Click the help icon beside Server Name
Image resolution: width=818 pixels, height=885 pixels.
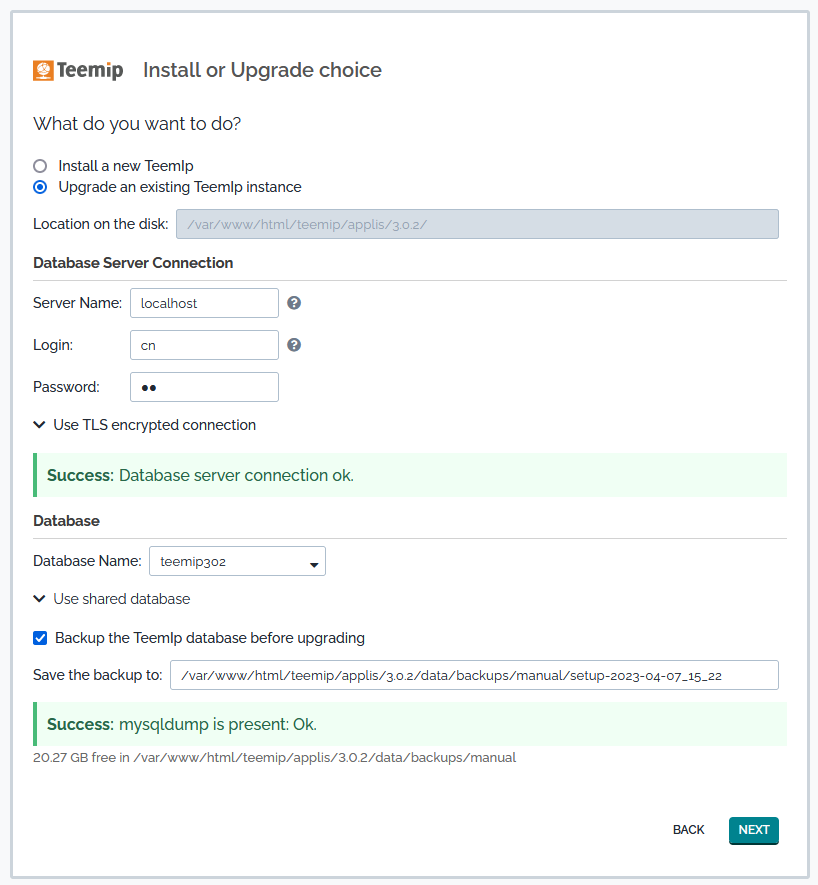pos(294,303)
